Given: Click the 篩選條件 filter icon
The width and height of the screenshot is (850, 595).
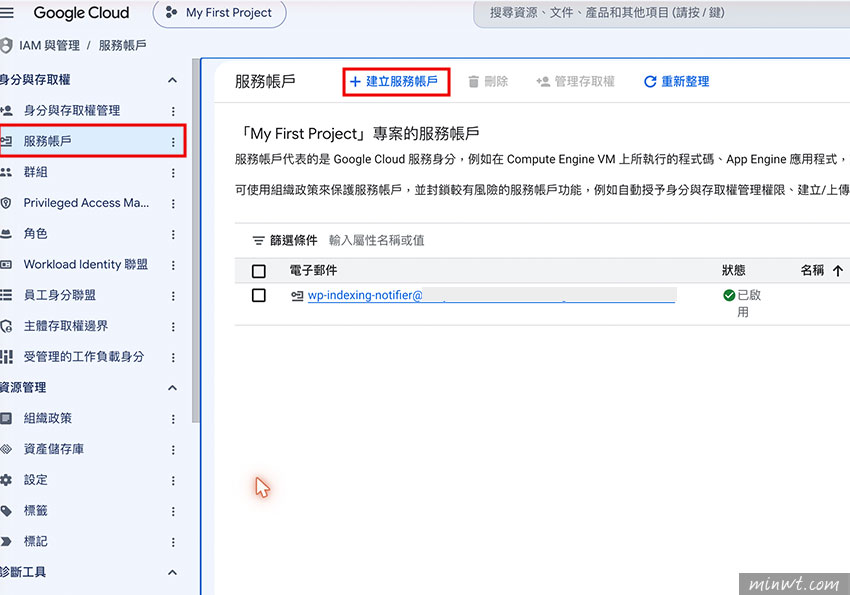Looking at the screenshot, I should [259, 241].
